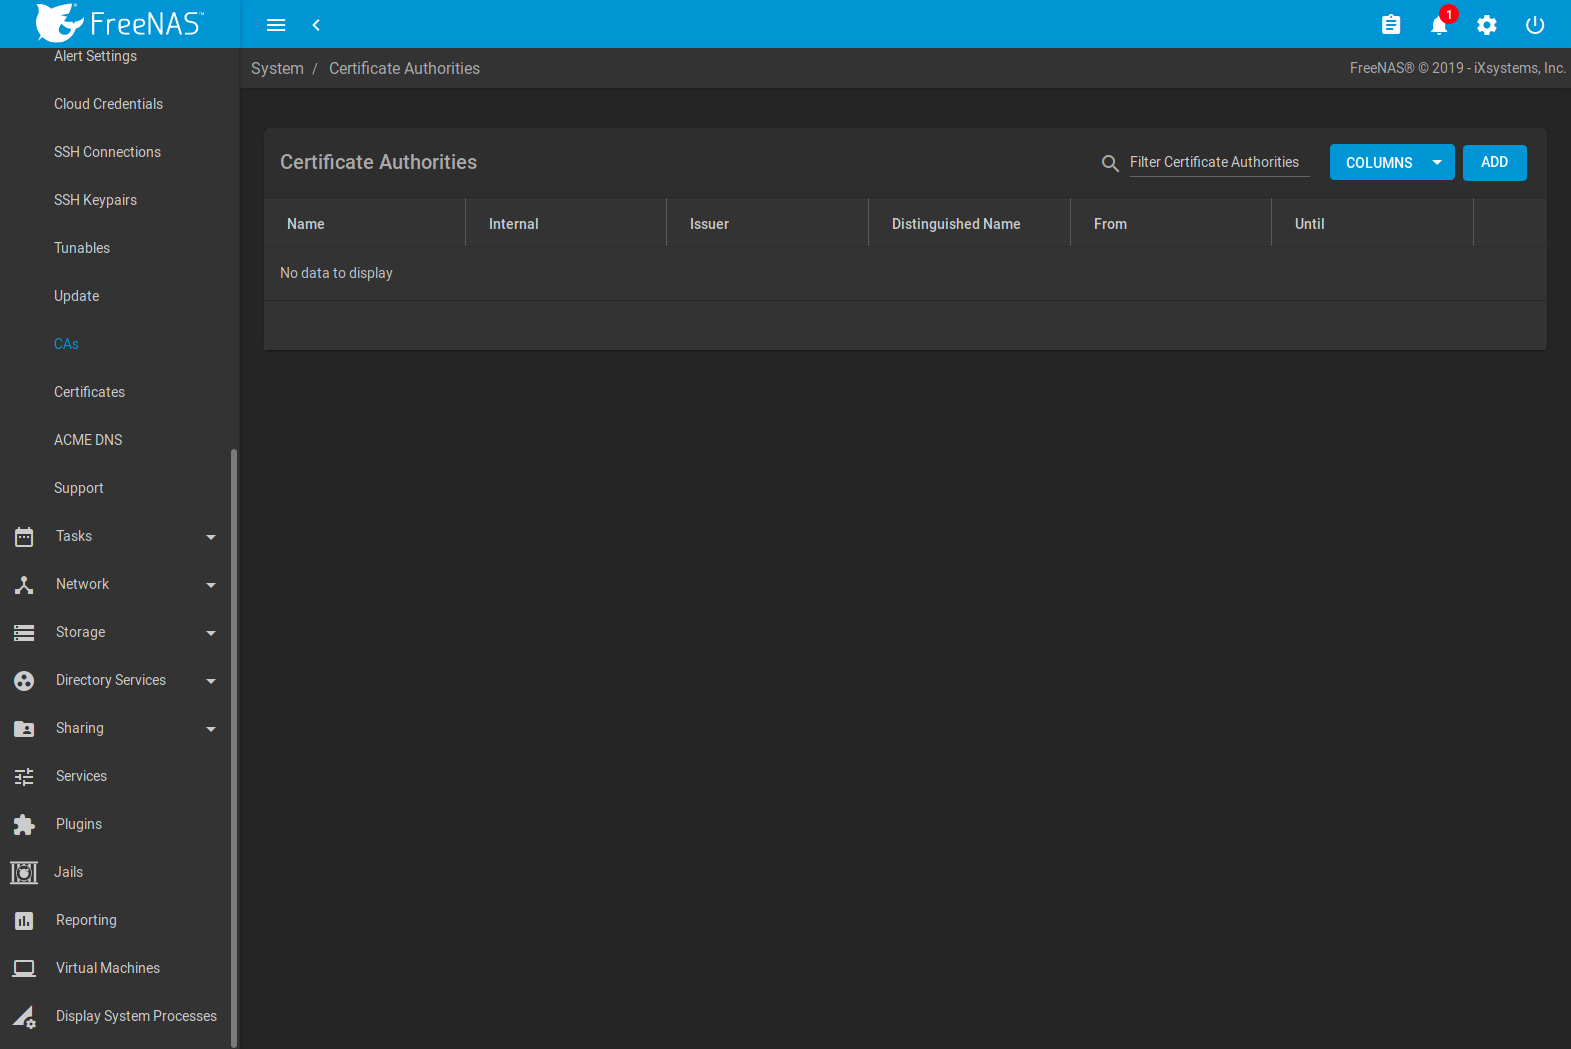Open SSH Connections
The width and height of the screenshot is (1571, 1049).
click(x=107, y=152)
